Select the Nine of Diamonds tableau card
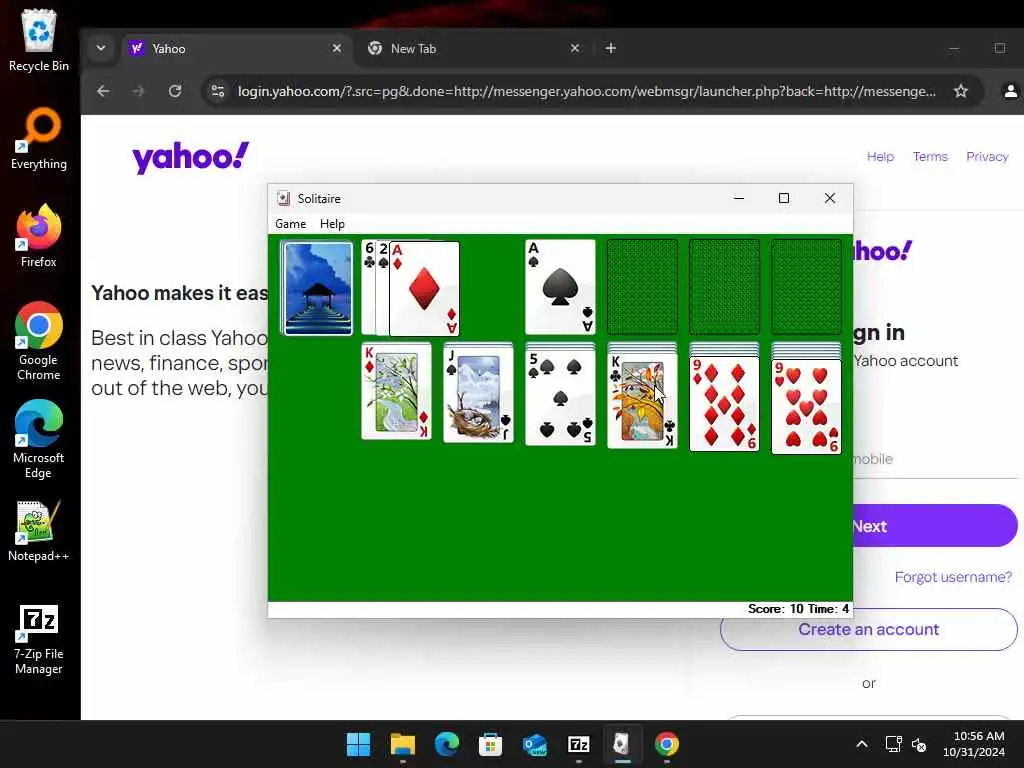Image resolution: width=1024 pixels, height=768 pixels. pyautogui.click(x=724, y=404)
